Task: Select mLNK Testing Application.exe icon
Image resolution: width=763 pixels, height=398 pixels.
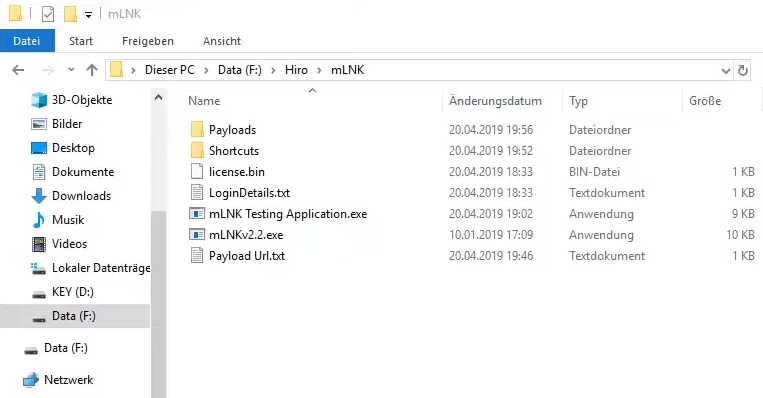Action: pyautogui.click(x=197, y=214)
